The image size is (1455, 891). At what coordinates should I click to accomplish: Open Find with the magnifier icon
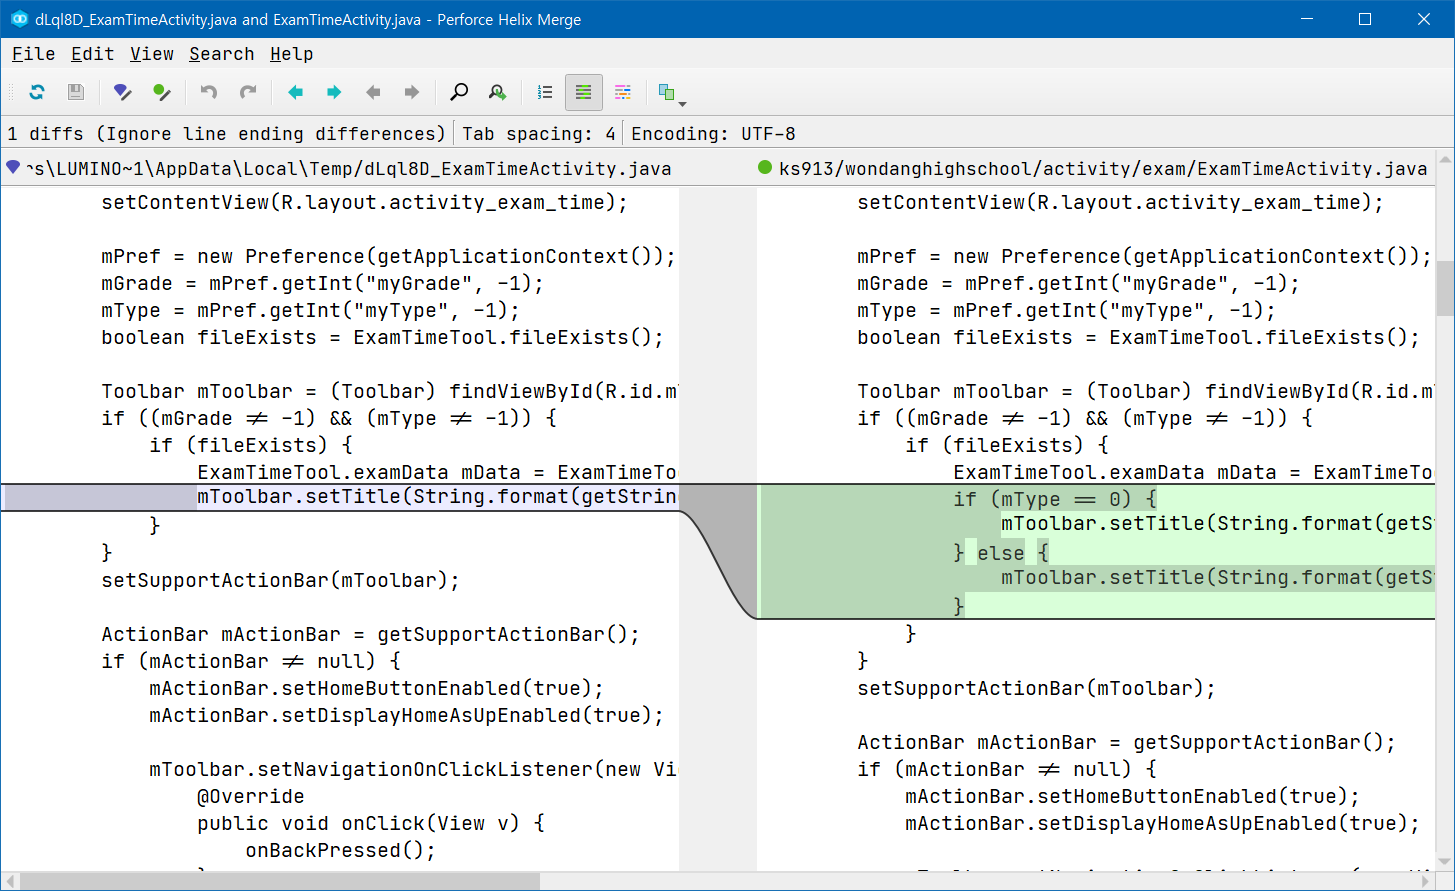click(x=459, y=92)
